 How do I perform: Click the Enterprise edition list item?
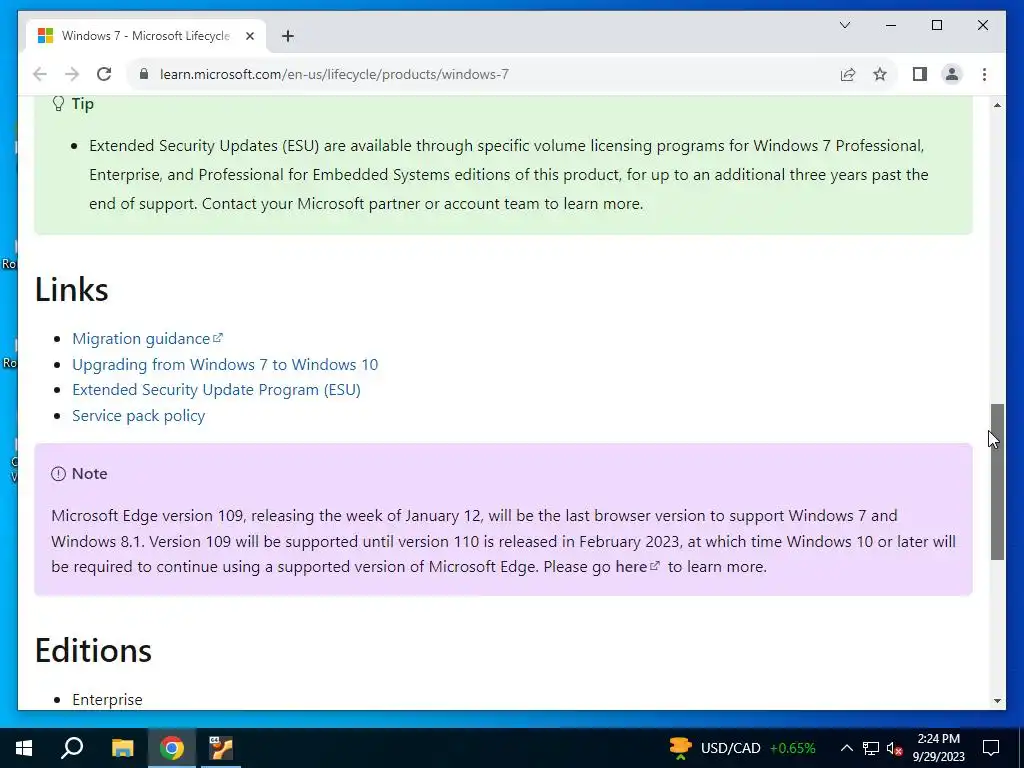107,699
